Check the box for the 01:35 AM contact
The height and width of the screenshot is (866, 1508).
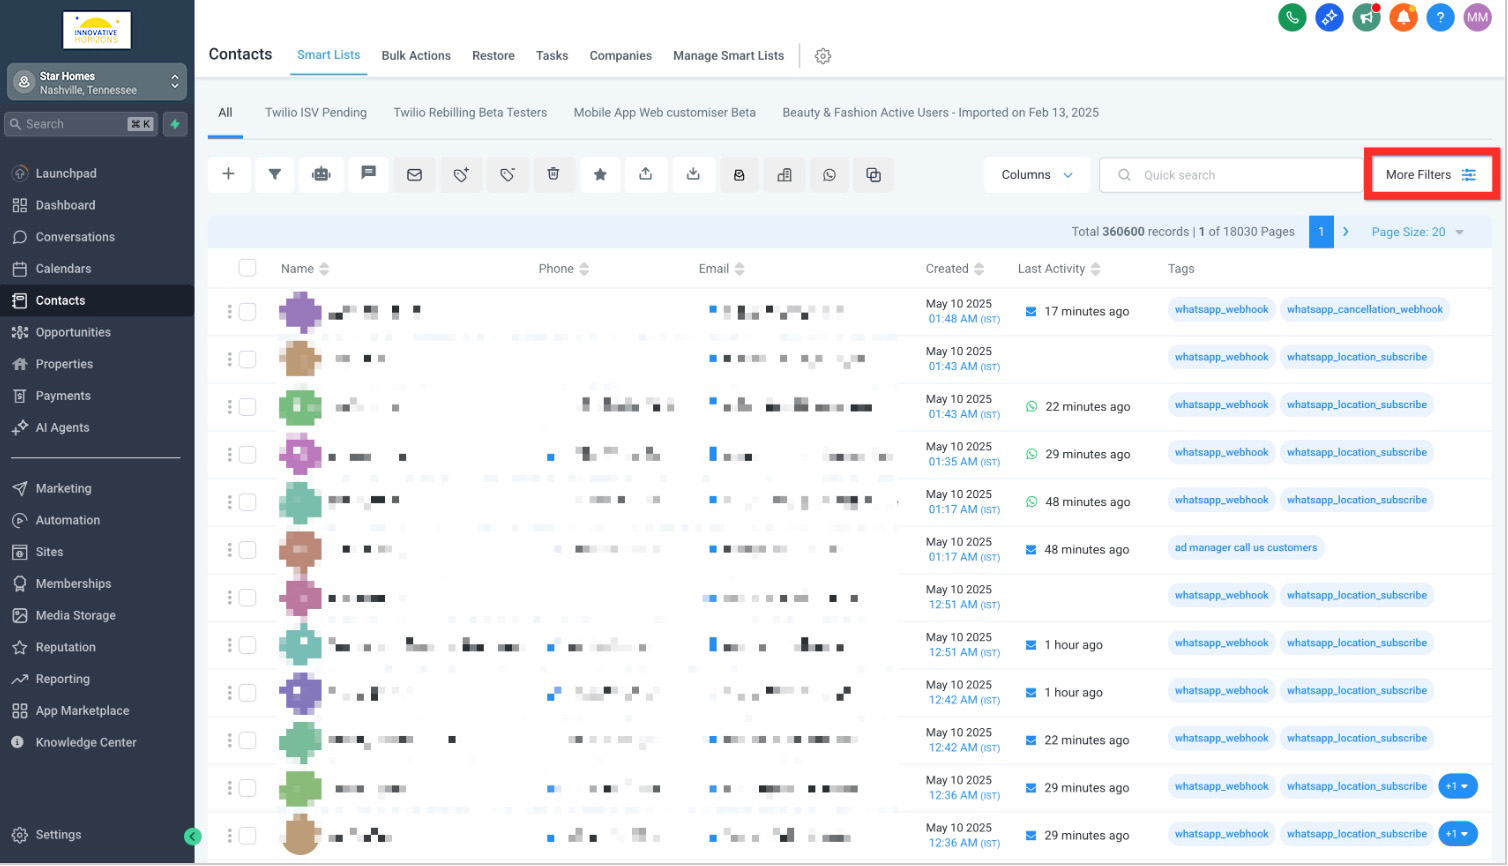pyautogui.click(x=247, y=455)
